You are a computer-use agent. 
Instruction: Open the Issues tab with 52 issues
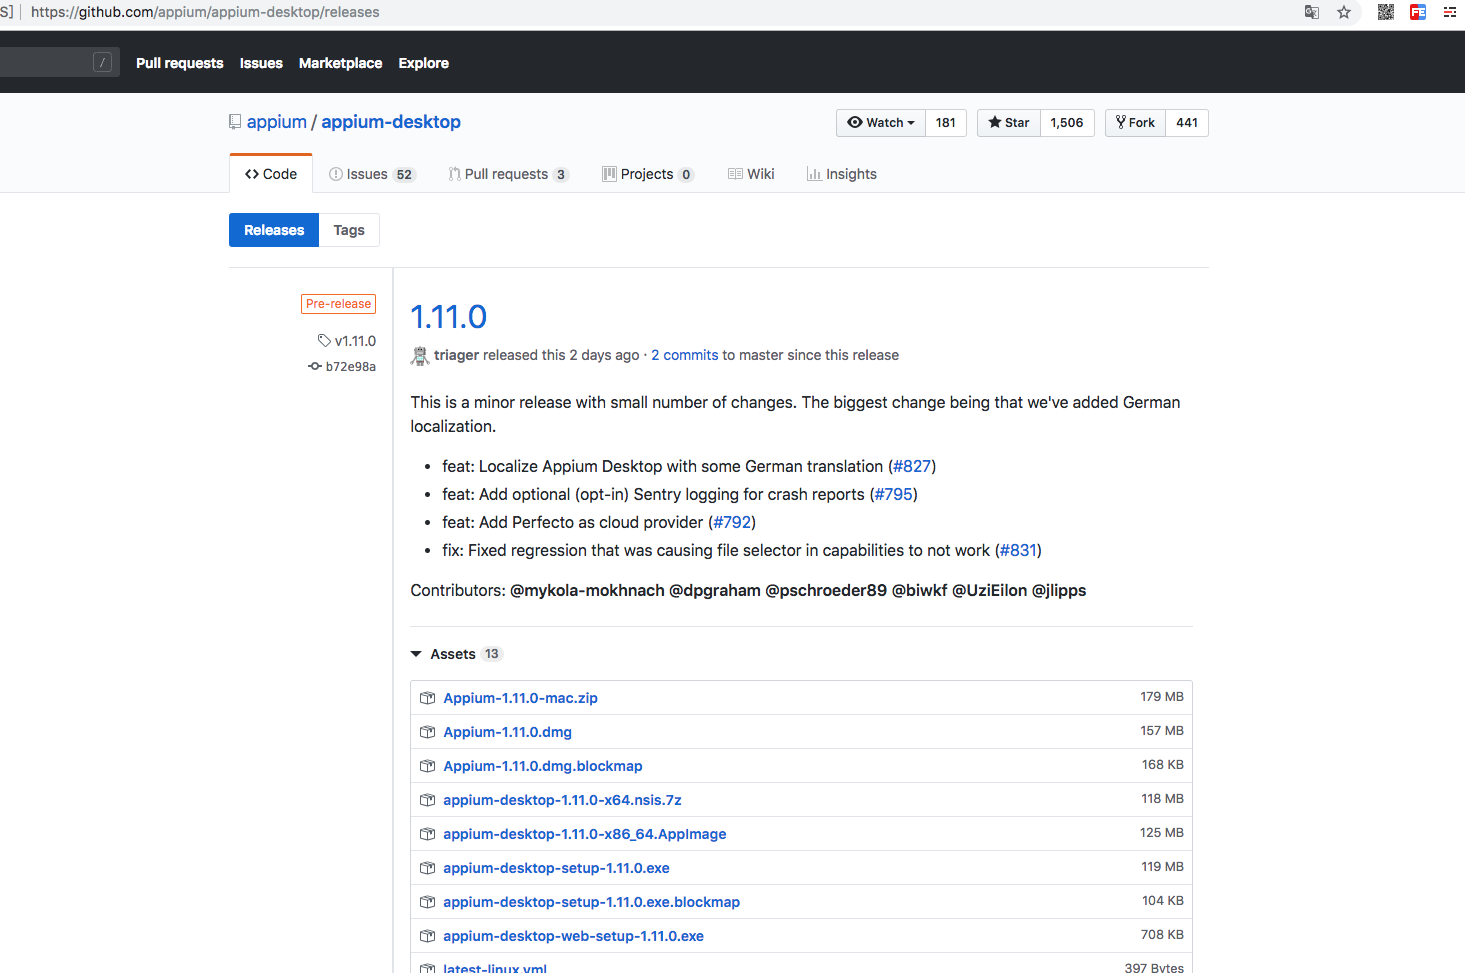[371, 174]
